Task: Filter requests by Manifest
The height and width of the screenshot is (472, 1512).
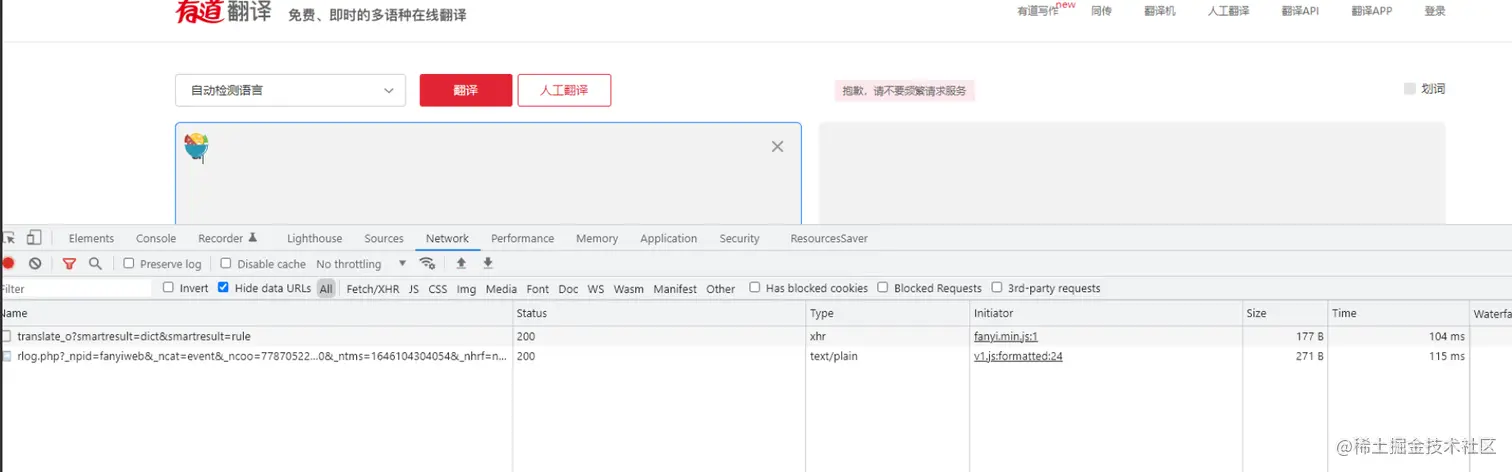Action: 675,289
